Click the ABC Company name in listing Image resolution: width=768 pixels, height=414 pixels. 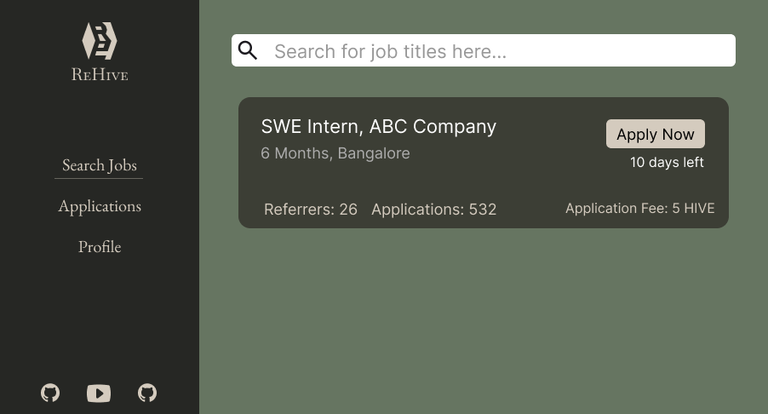point(432,126)
